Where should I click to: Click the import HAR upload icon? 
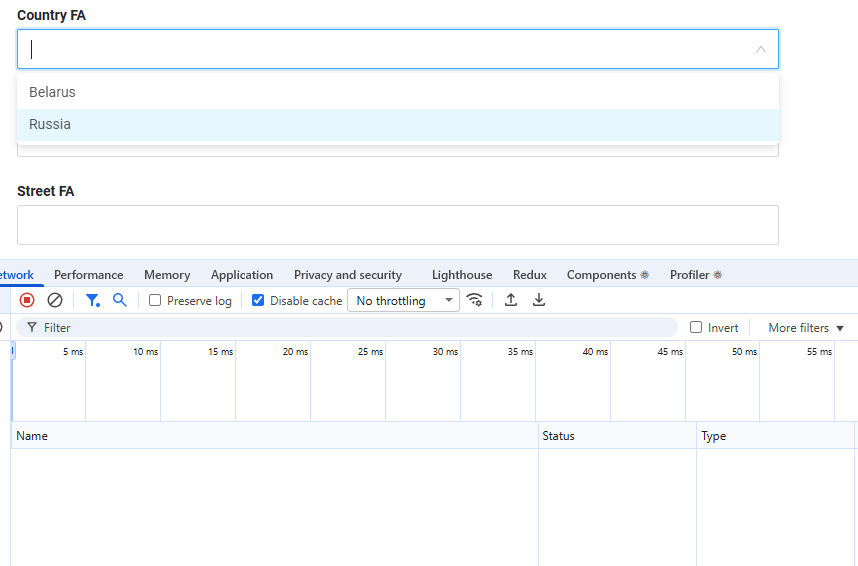(x=511, y=300)
